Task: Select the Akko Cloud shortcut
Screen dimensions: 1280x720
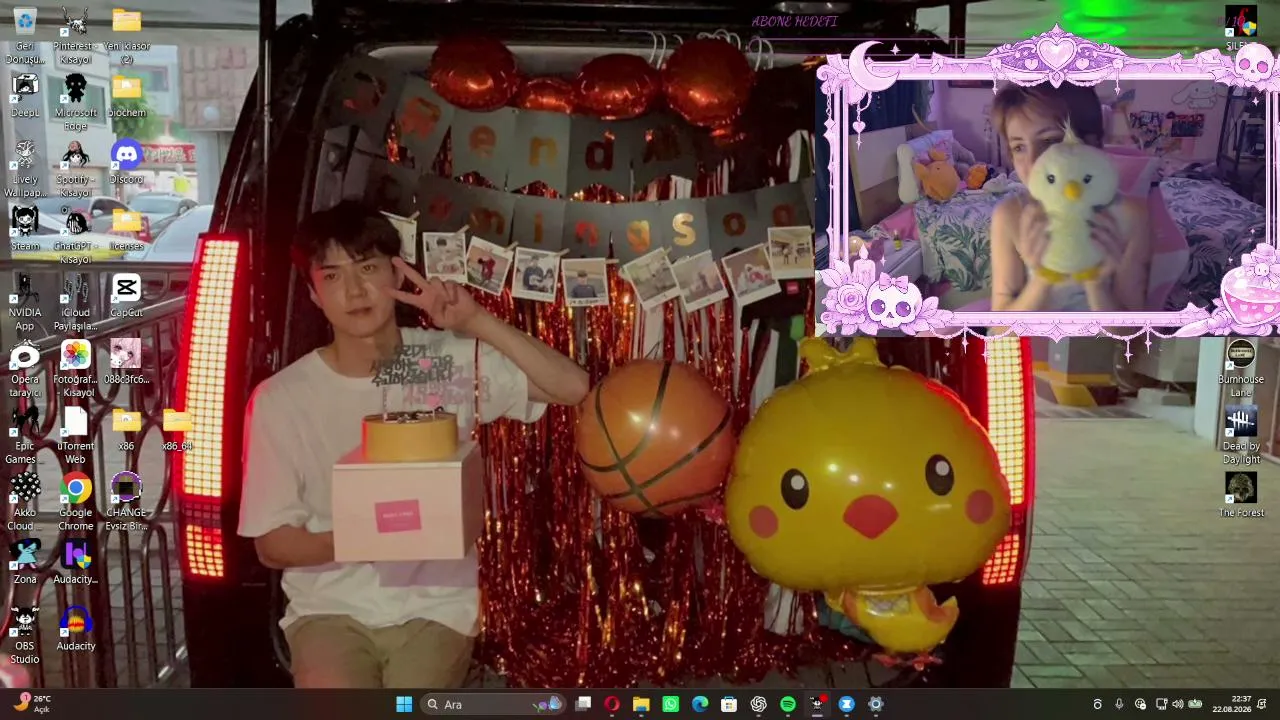Action: coord(25,503)
